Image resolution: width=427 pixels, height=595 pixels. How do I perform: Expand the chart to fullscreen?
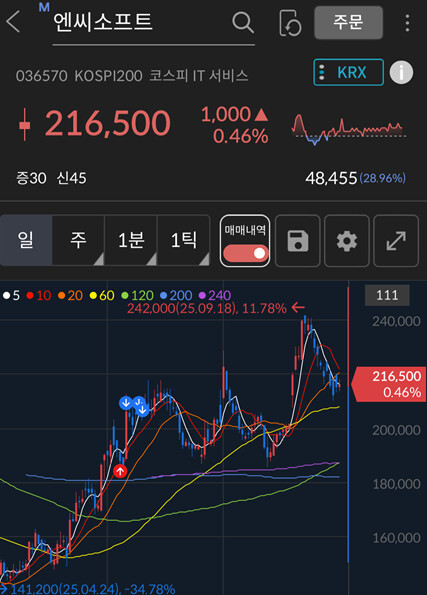tap(396, 241)
